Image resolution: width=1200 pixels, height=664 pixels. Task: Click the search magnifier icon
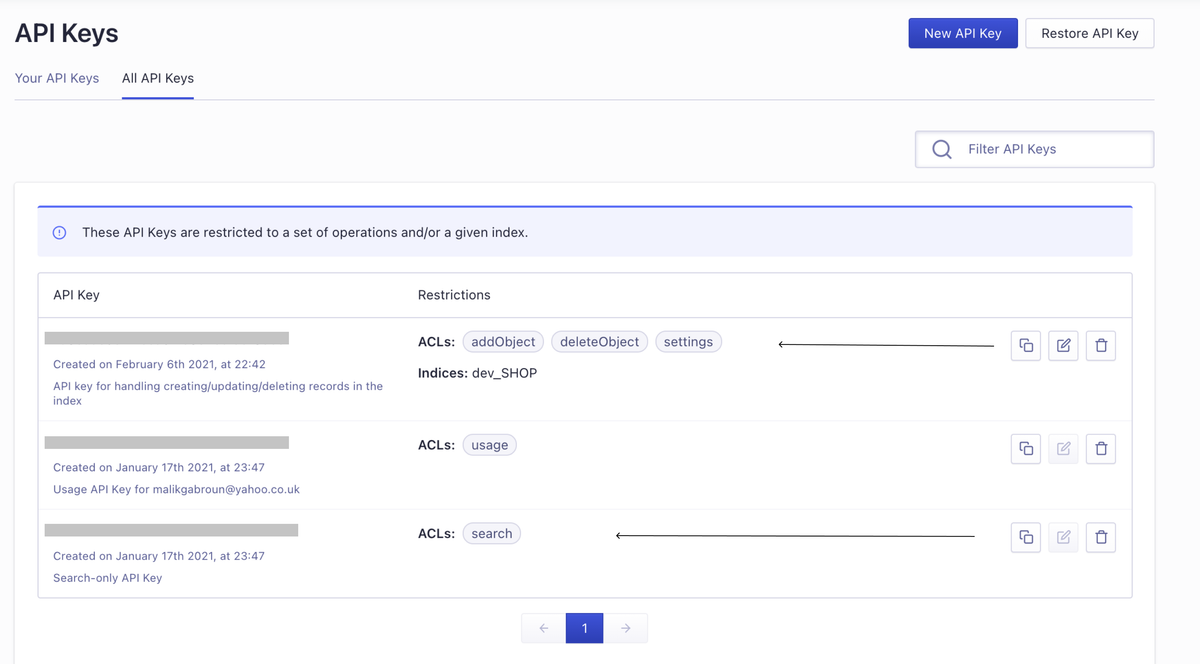[x=941, y=149]
